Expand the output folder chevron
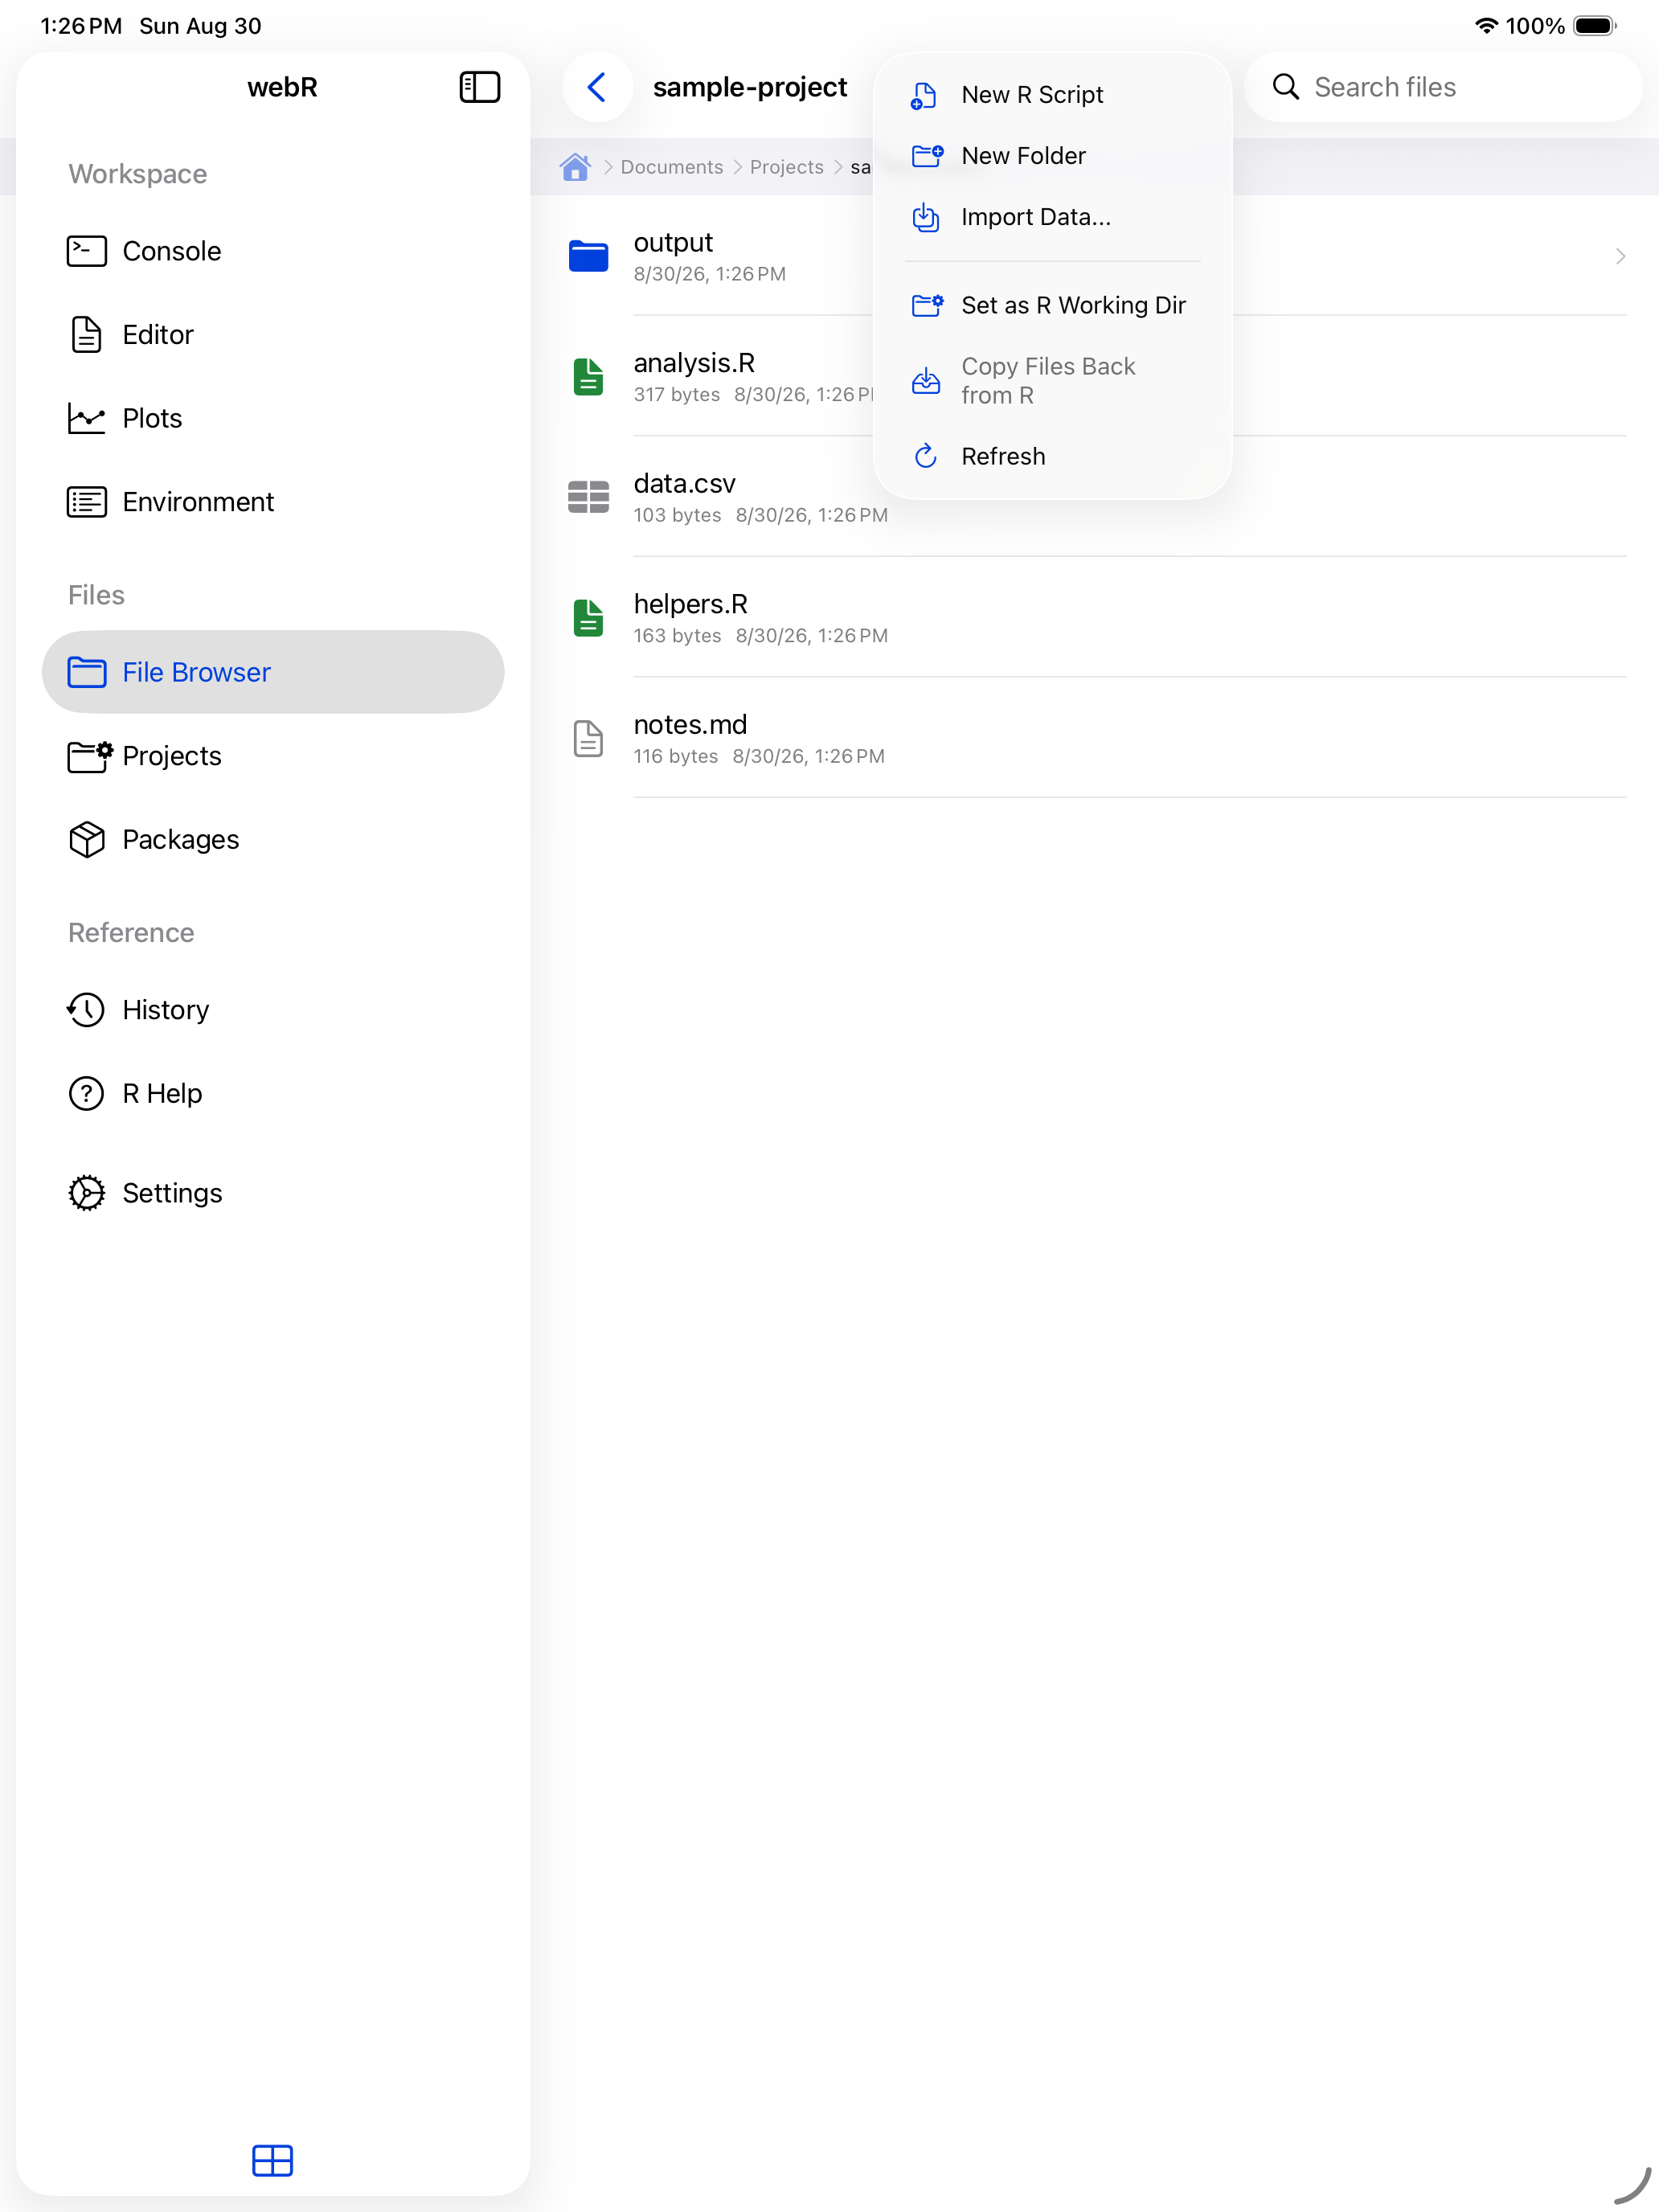 pyautogui.click(x=1620, y=257)
